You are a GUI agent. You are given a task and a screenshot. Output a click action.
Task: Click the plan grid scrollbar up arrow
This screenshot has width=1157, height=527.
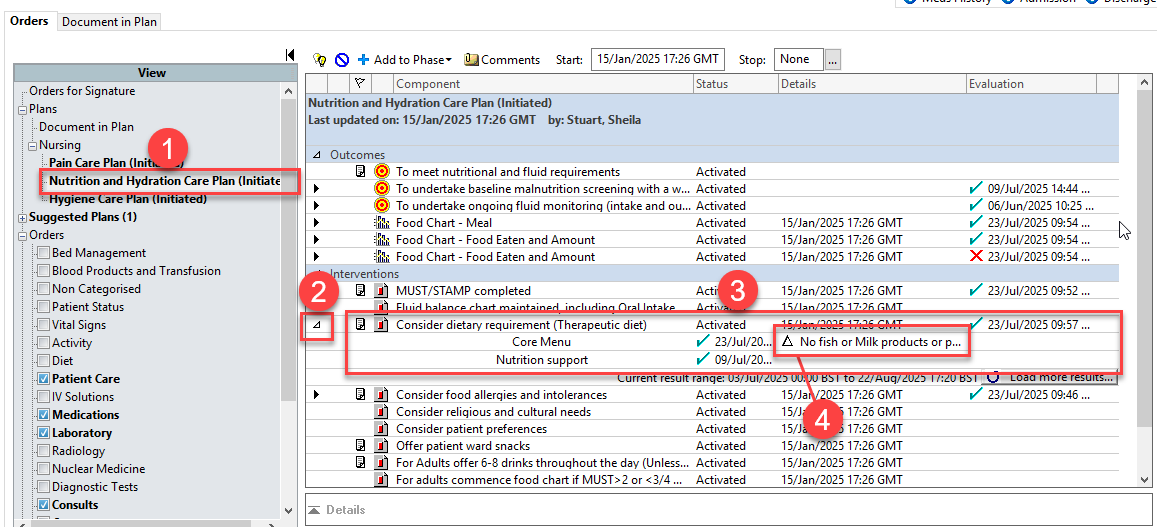(1144, 83)
